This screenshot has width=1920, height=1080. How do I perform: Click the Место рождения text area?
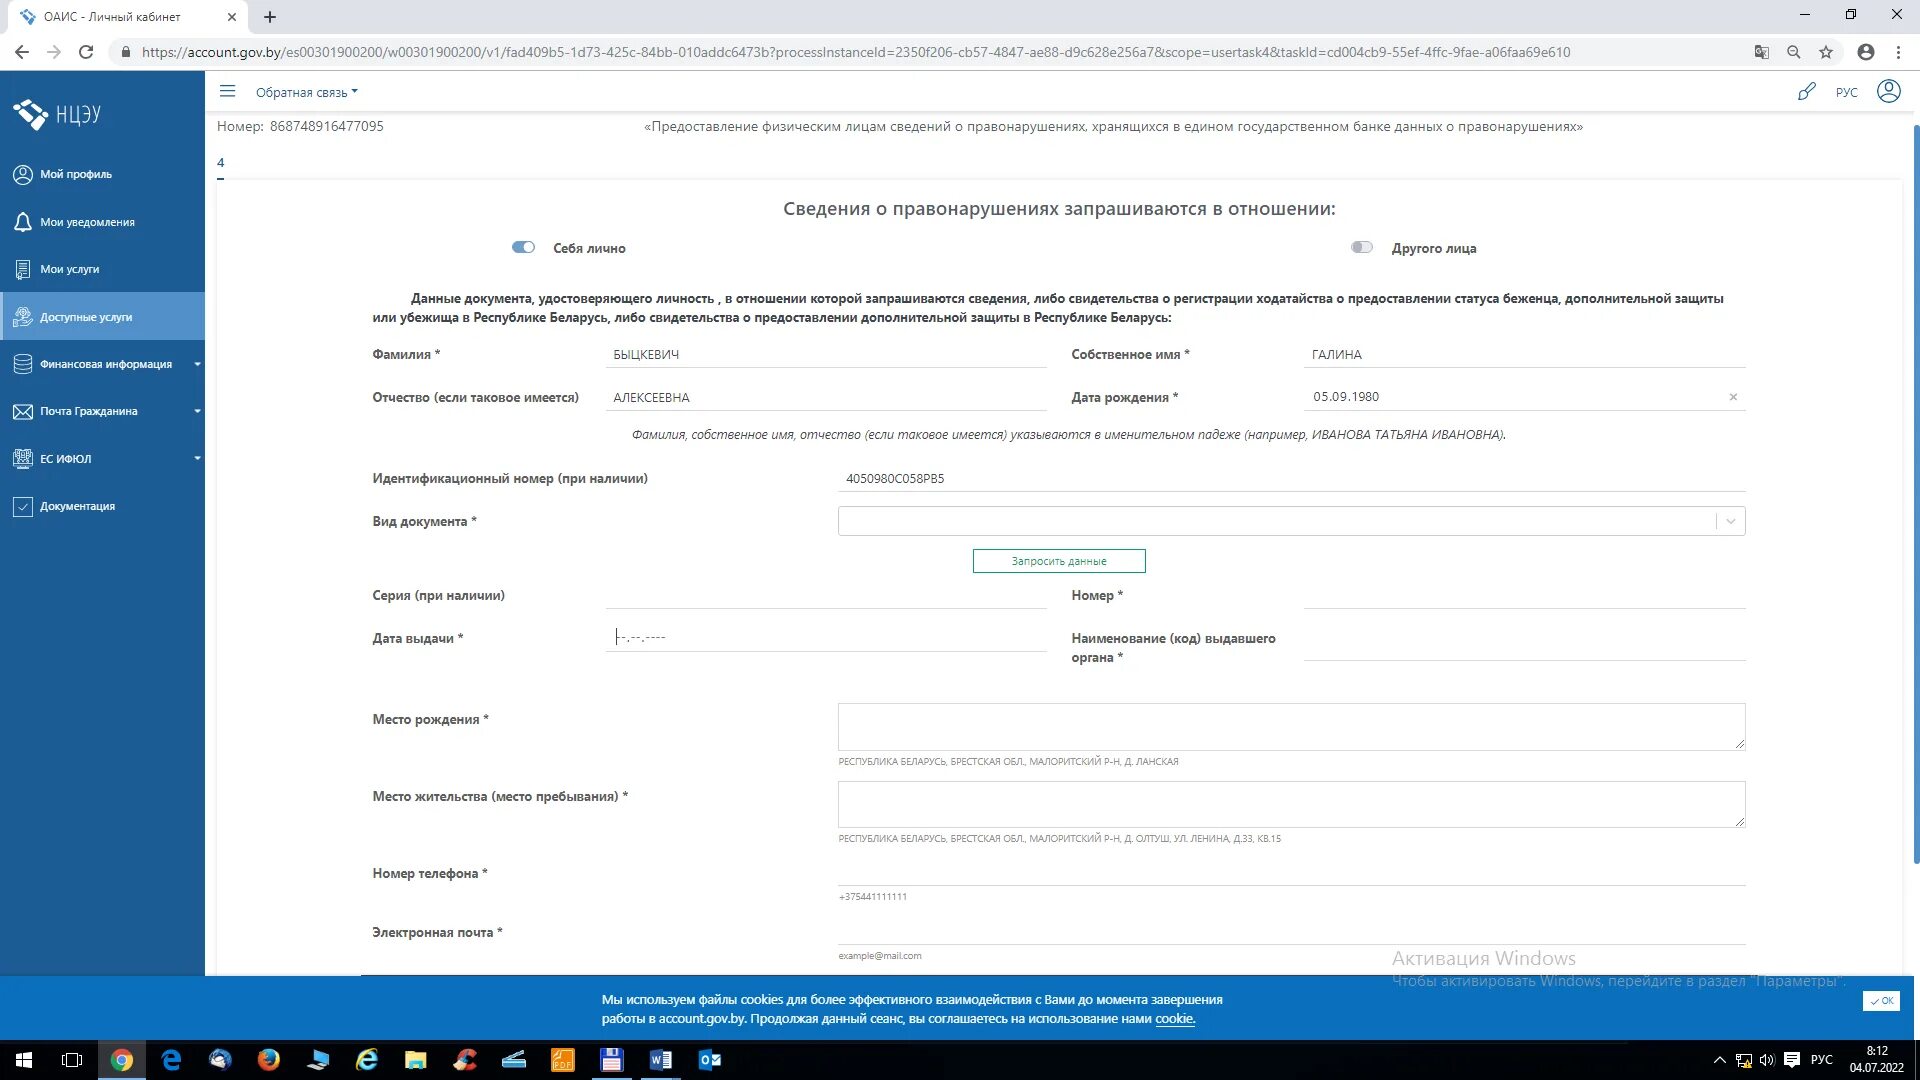(1291, 726)
